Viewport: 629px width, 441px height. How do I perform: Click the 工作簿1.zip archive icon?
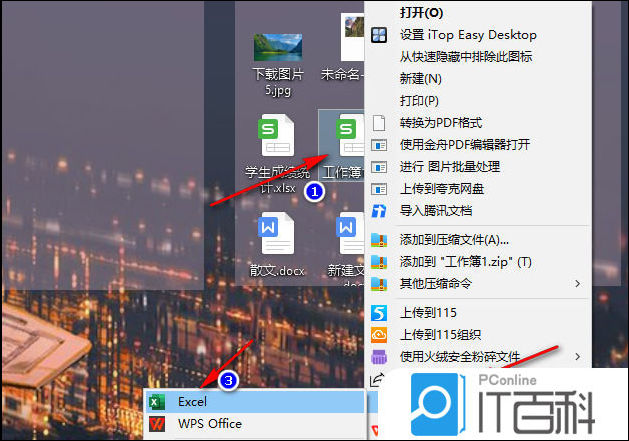pyautogui.click(x=379, y=262)
